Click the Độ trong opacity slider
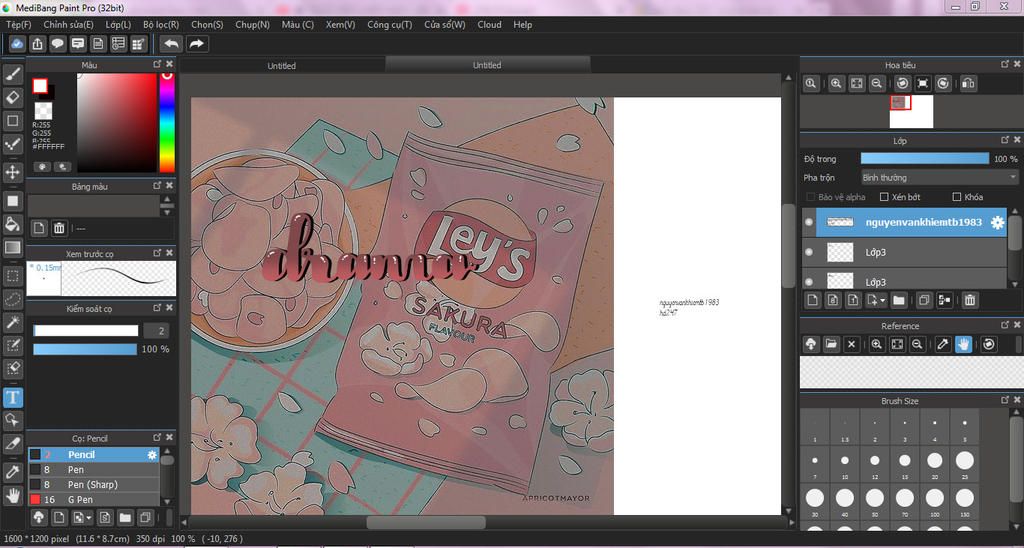Viewport: 1024px width, 548px height. tap(925, 159)
